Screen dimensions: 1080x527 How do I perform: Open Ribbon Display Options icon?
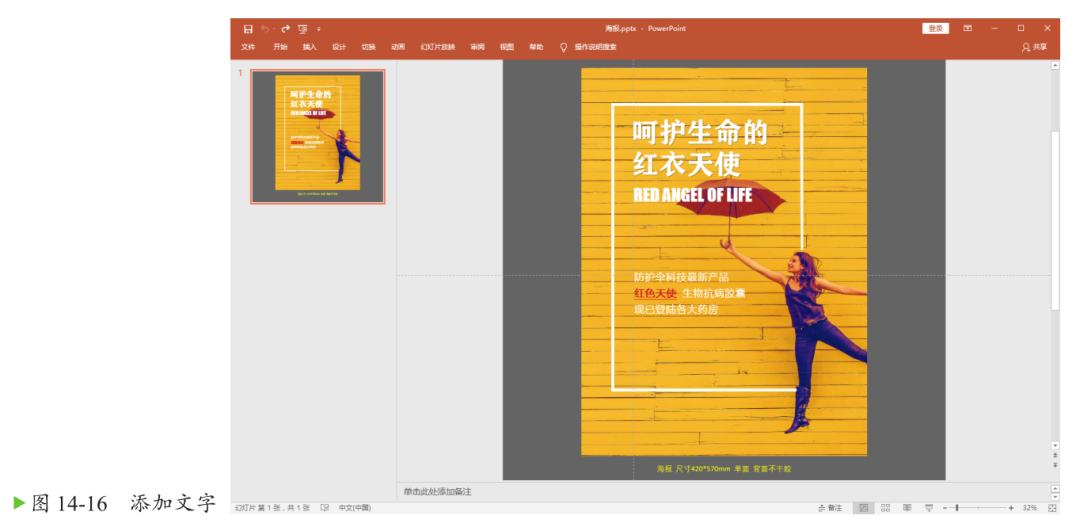tap(968, 28)
